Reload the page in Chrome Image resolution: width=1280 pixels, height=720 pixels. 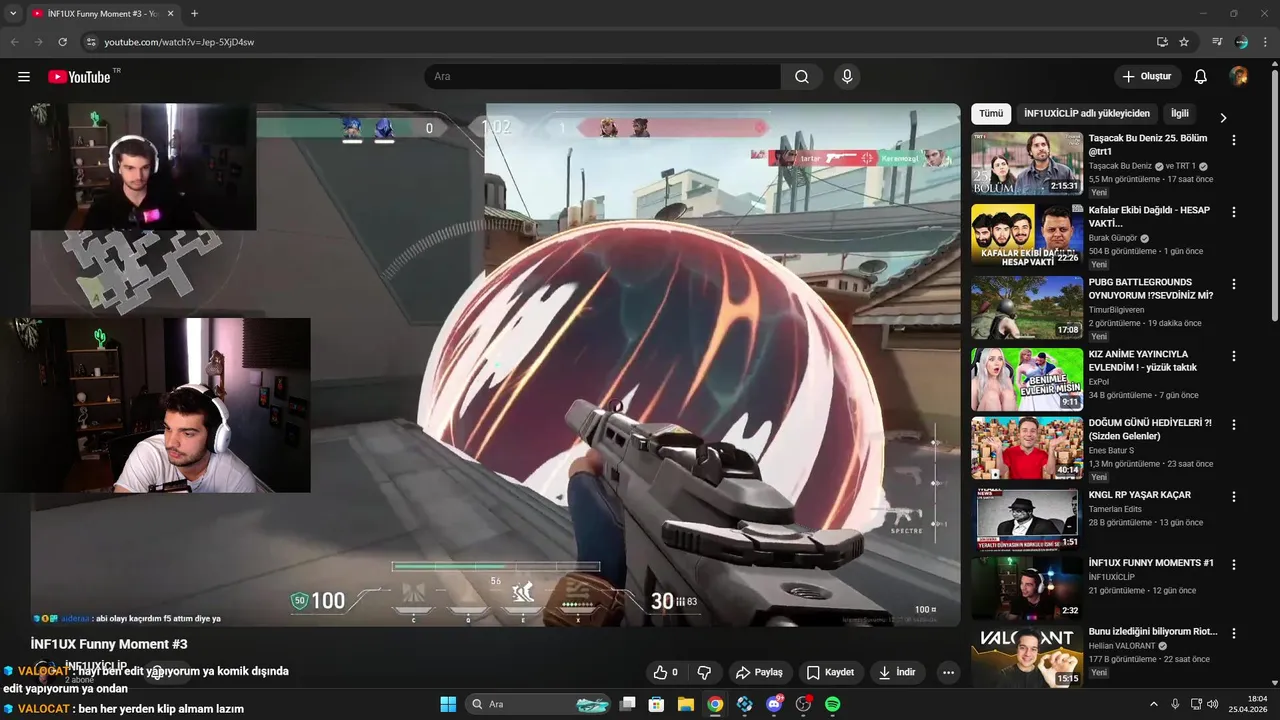point(62,42)
